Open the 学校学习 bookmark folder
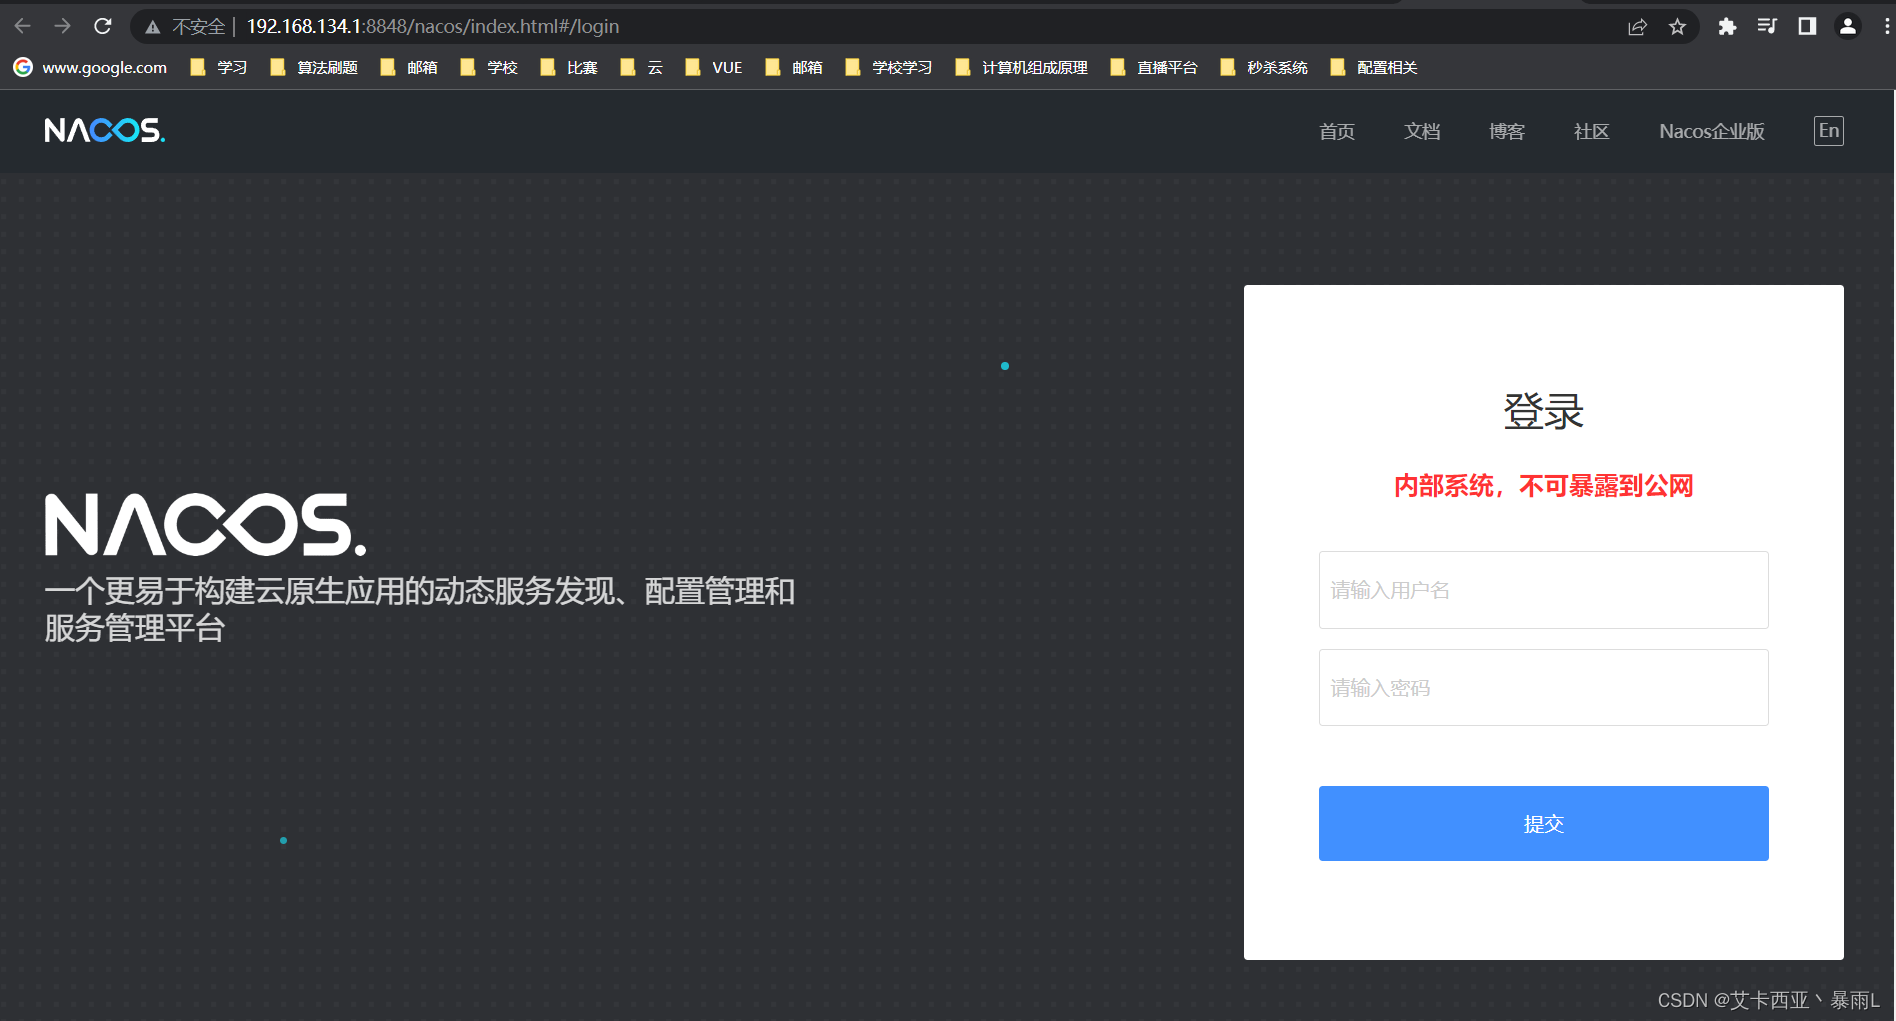Image resolution: width=1896 pixels, height=1021 pixels. coord(889,67)
